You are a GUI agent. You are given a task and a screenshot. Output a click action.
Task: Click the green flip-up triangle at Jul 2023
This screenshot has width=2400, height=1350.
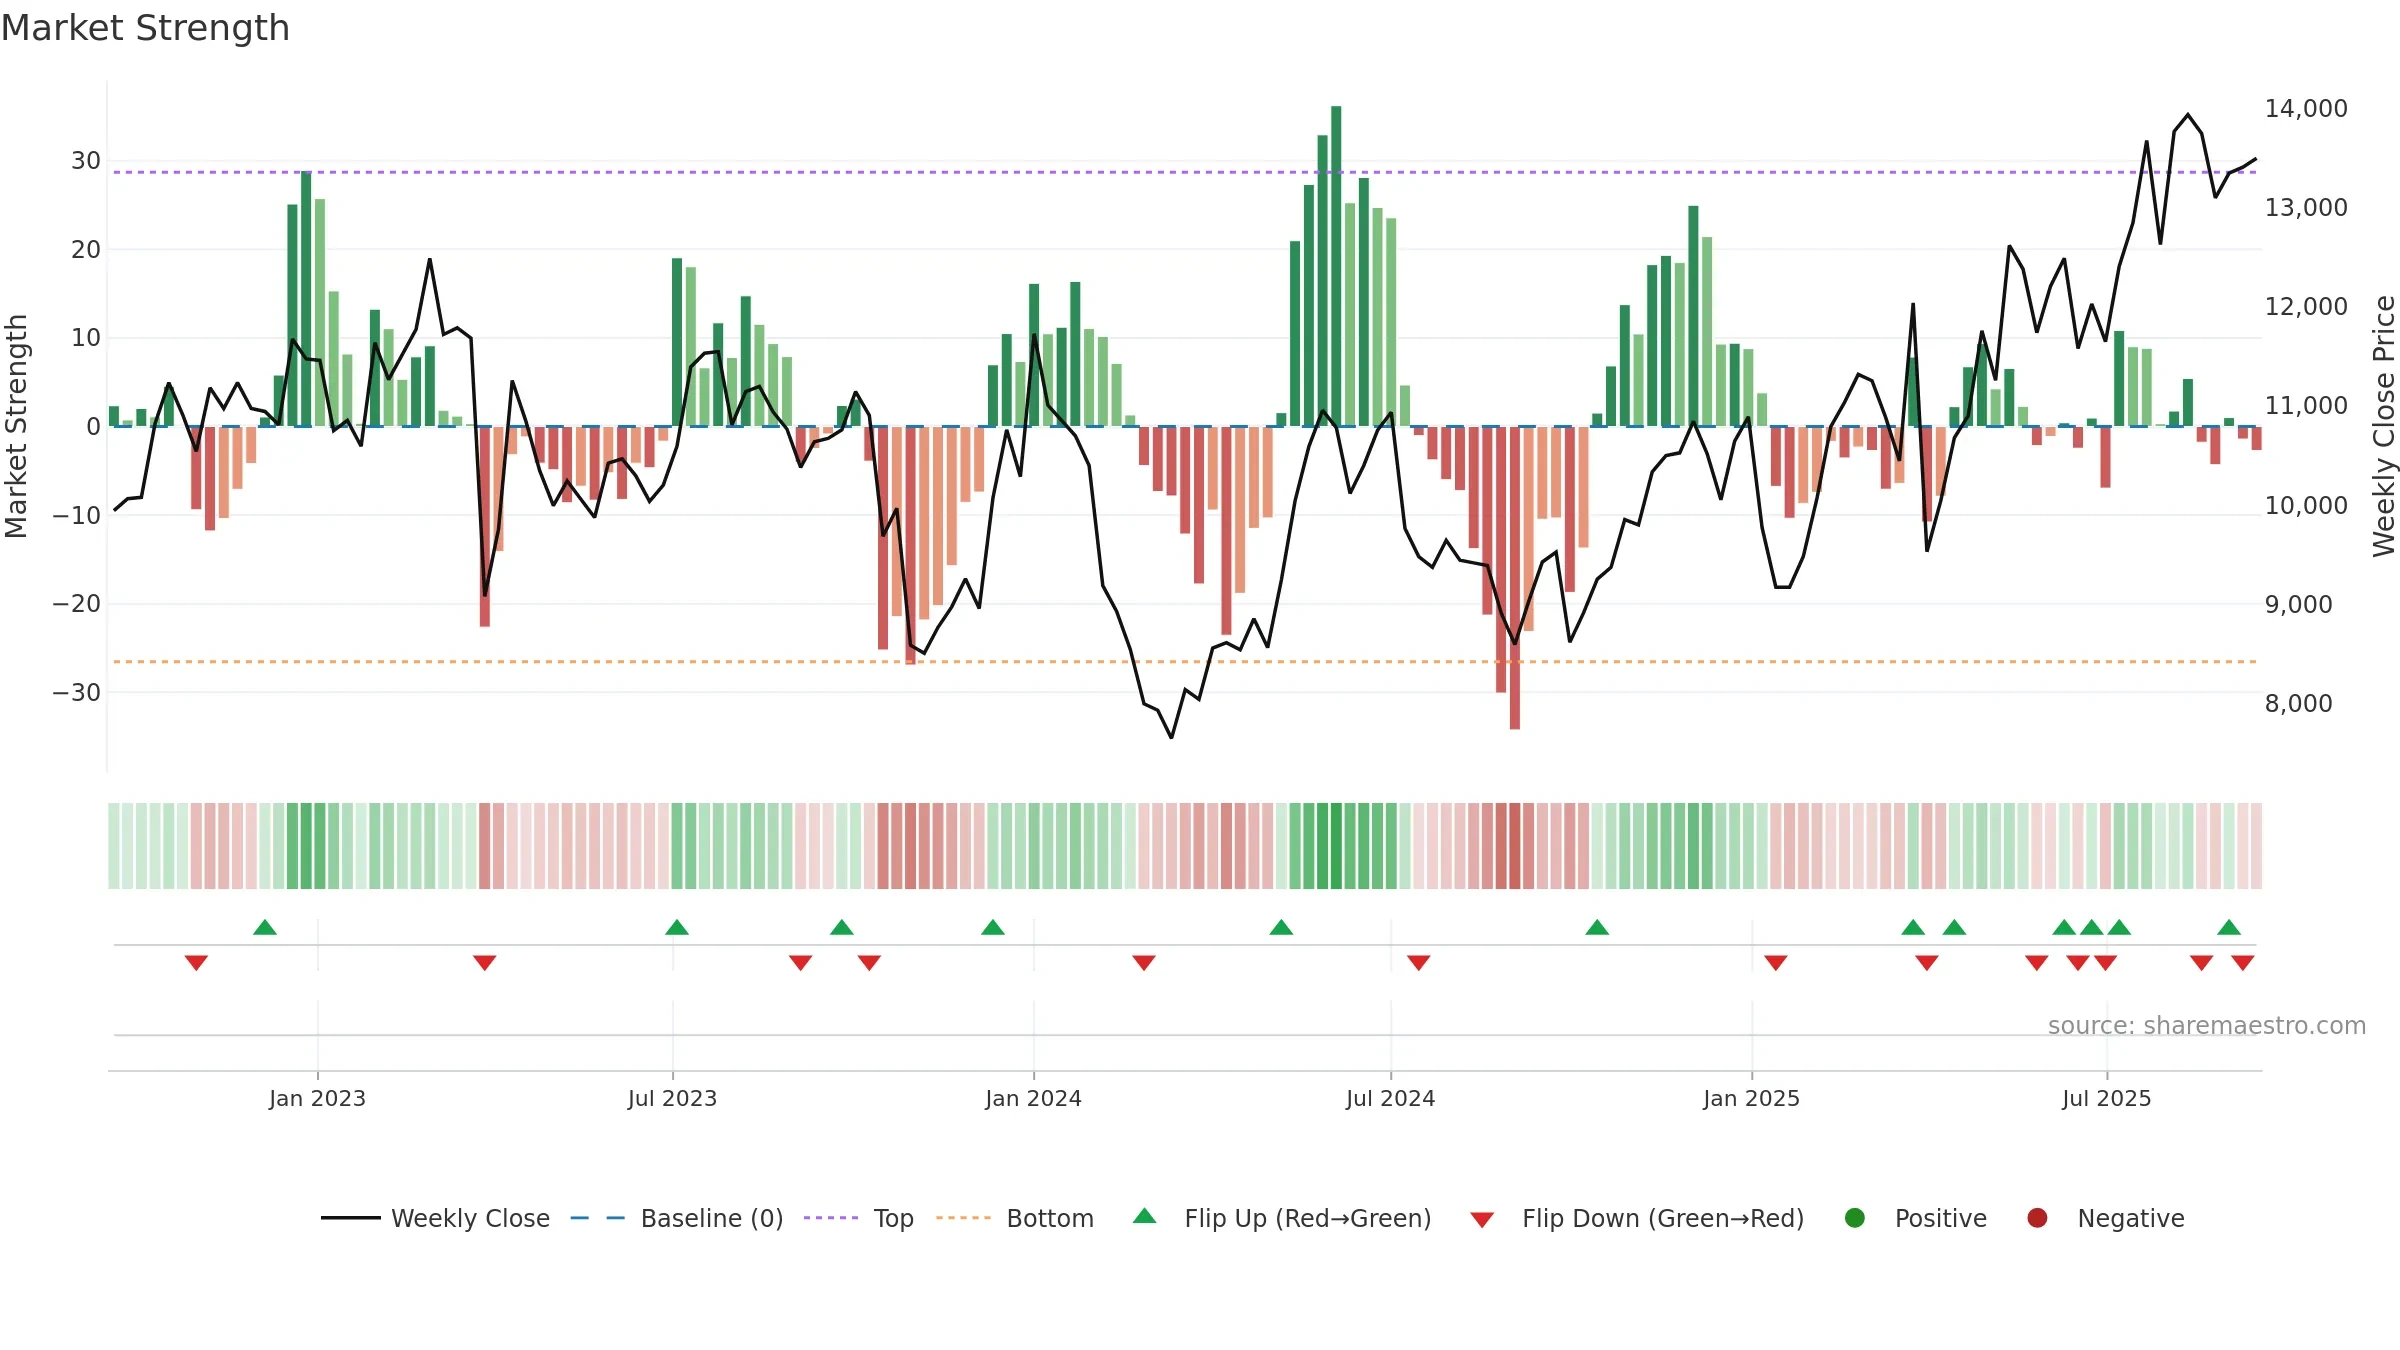click(x=677, y=927)
